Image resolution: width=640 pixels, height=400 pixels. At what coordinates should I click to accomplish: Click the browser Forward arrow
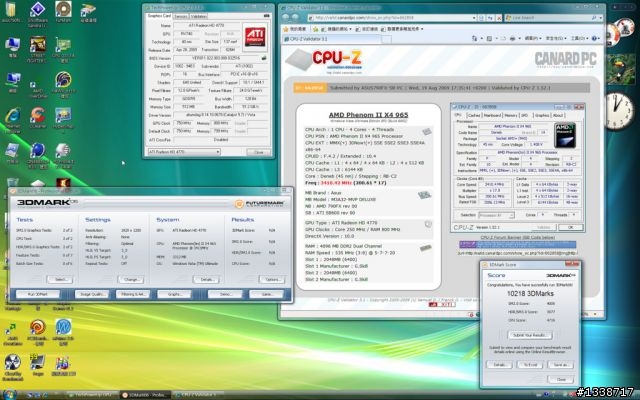(x=296, y=18)
